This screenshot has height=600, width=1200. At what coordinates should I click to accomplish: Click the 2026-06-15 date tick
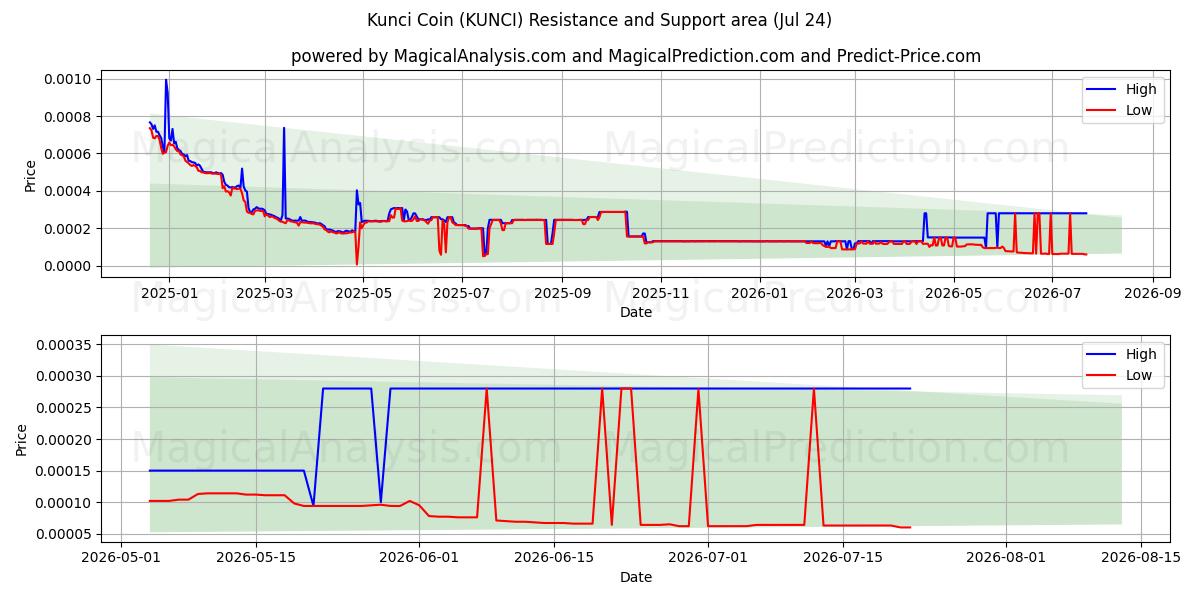[554, 557]
